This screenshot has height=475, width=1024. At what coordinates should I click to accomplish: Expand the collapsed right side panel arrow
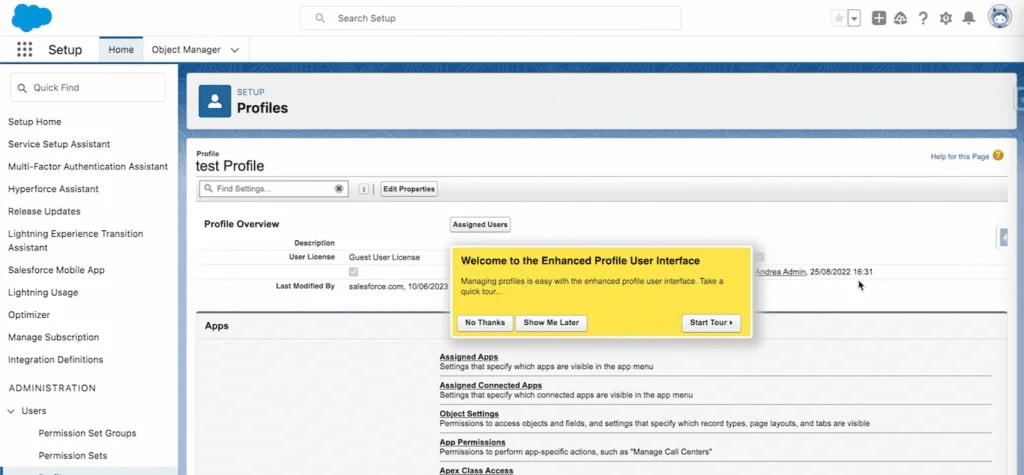point(1004,238)
